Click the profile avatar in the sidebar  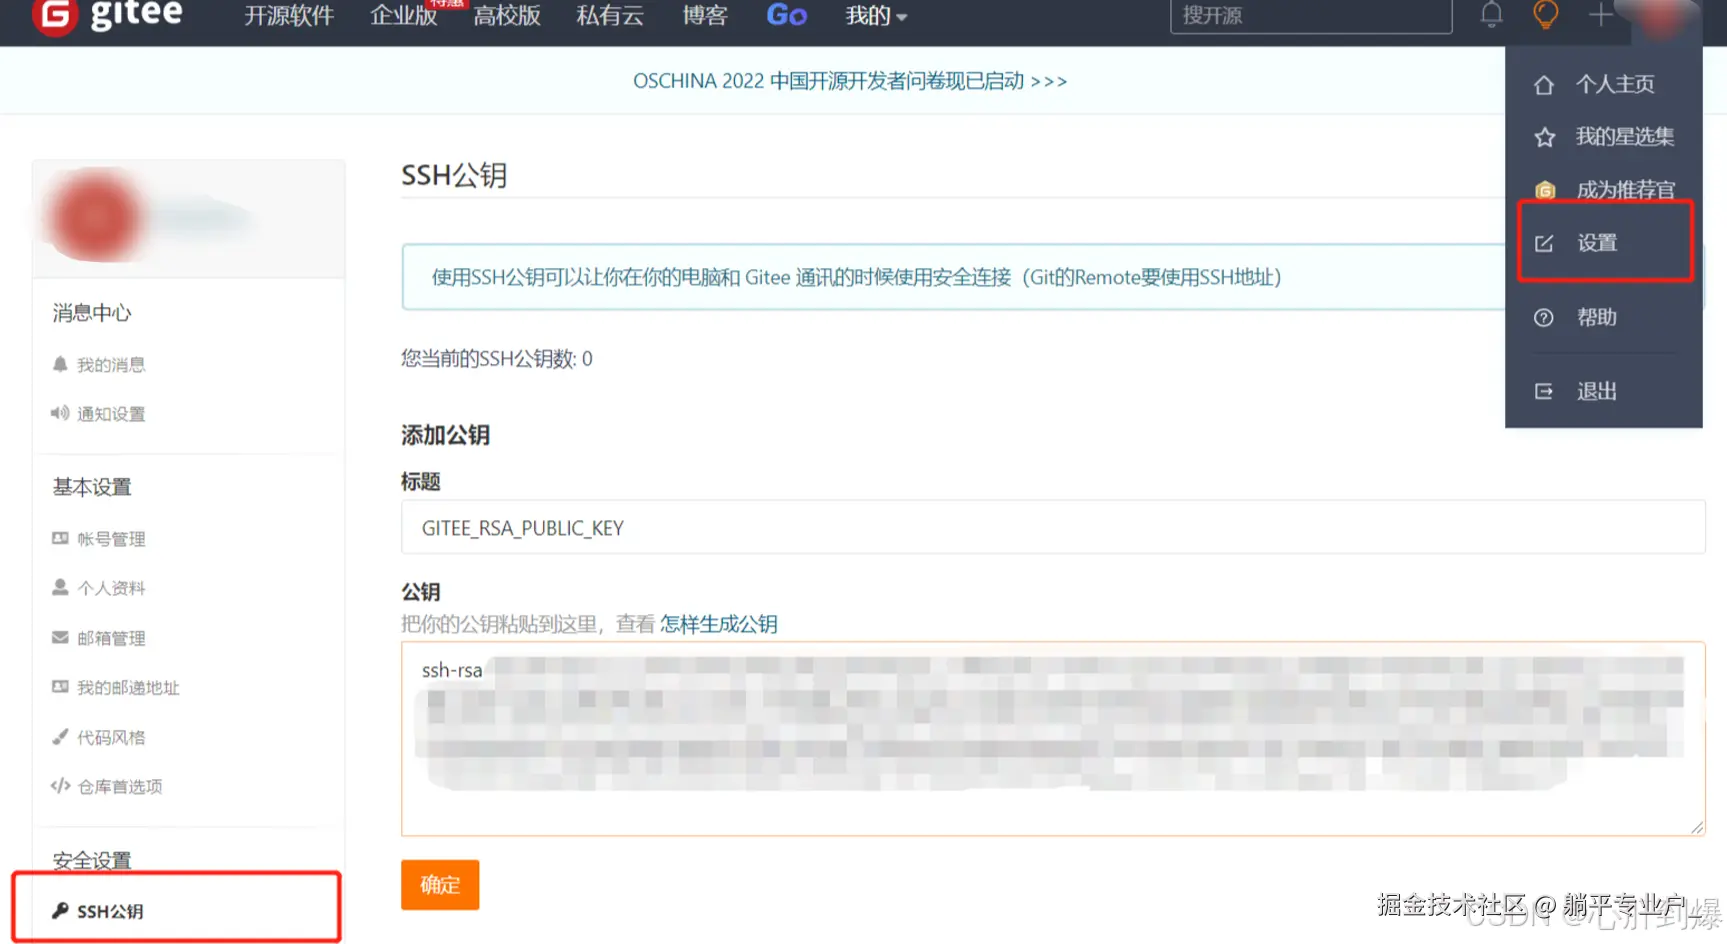[95, 217]
